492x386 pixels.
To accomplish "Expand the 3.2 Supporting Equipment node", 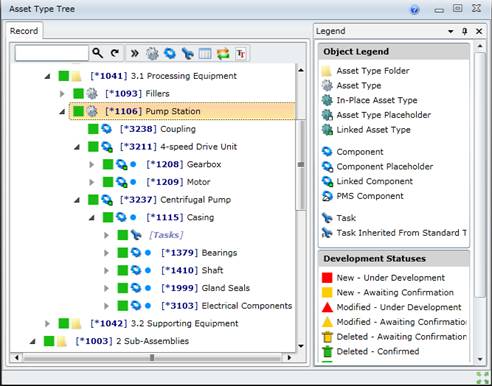I will click(47, 323).
